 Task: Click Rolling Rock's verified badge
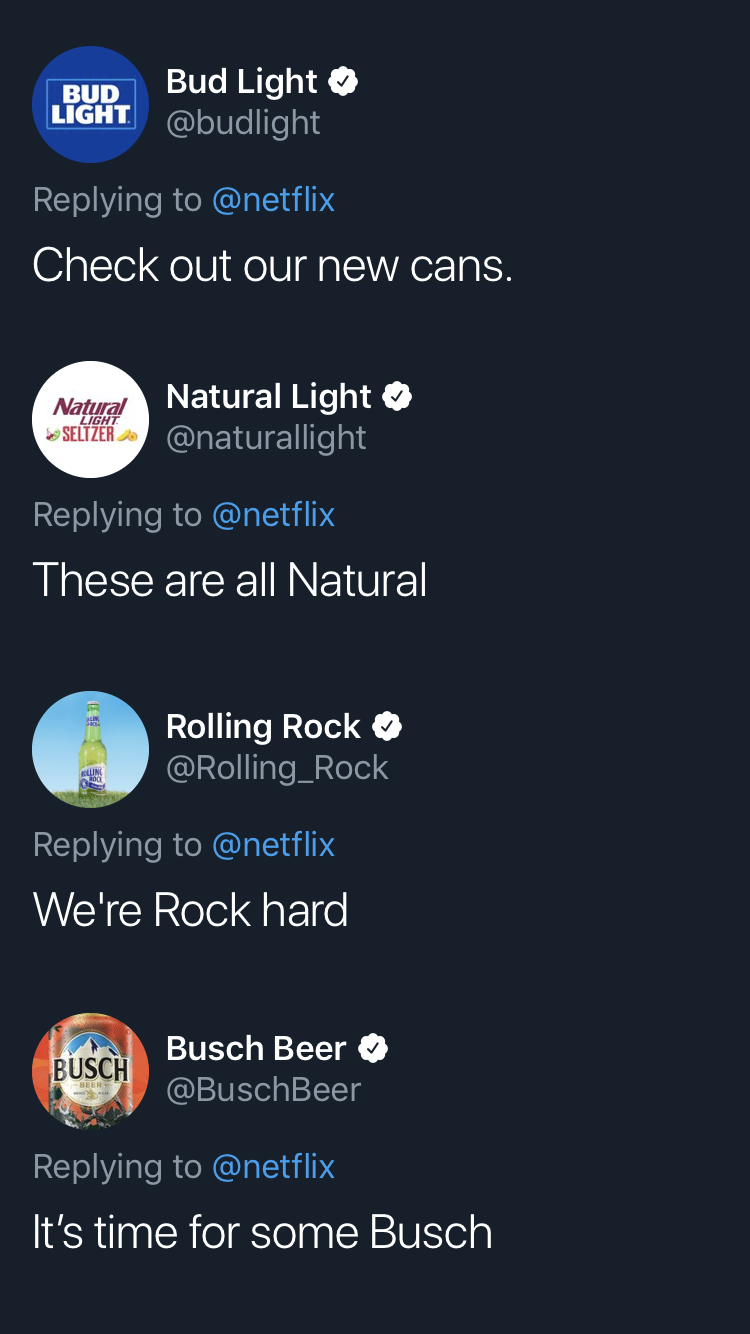(x=387, y=726)
